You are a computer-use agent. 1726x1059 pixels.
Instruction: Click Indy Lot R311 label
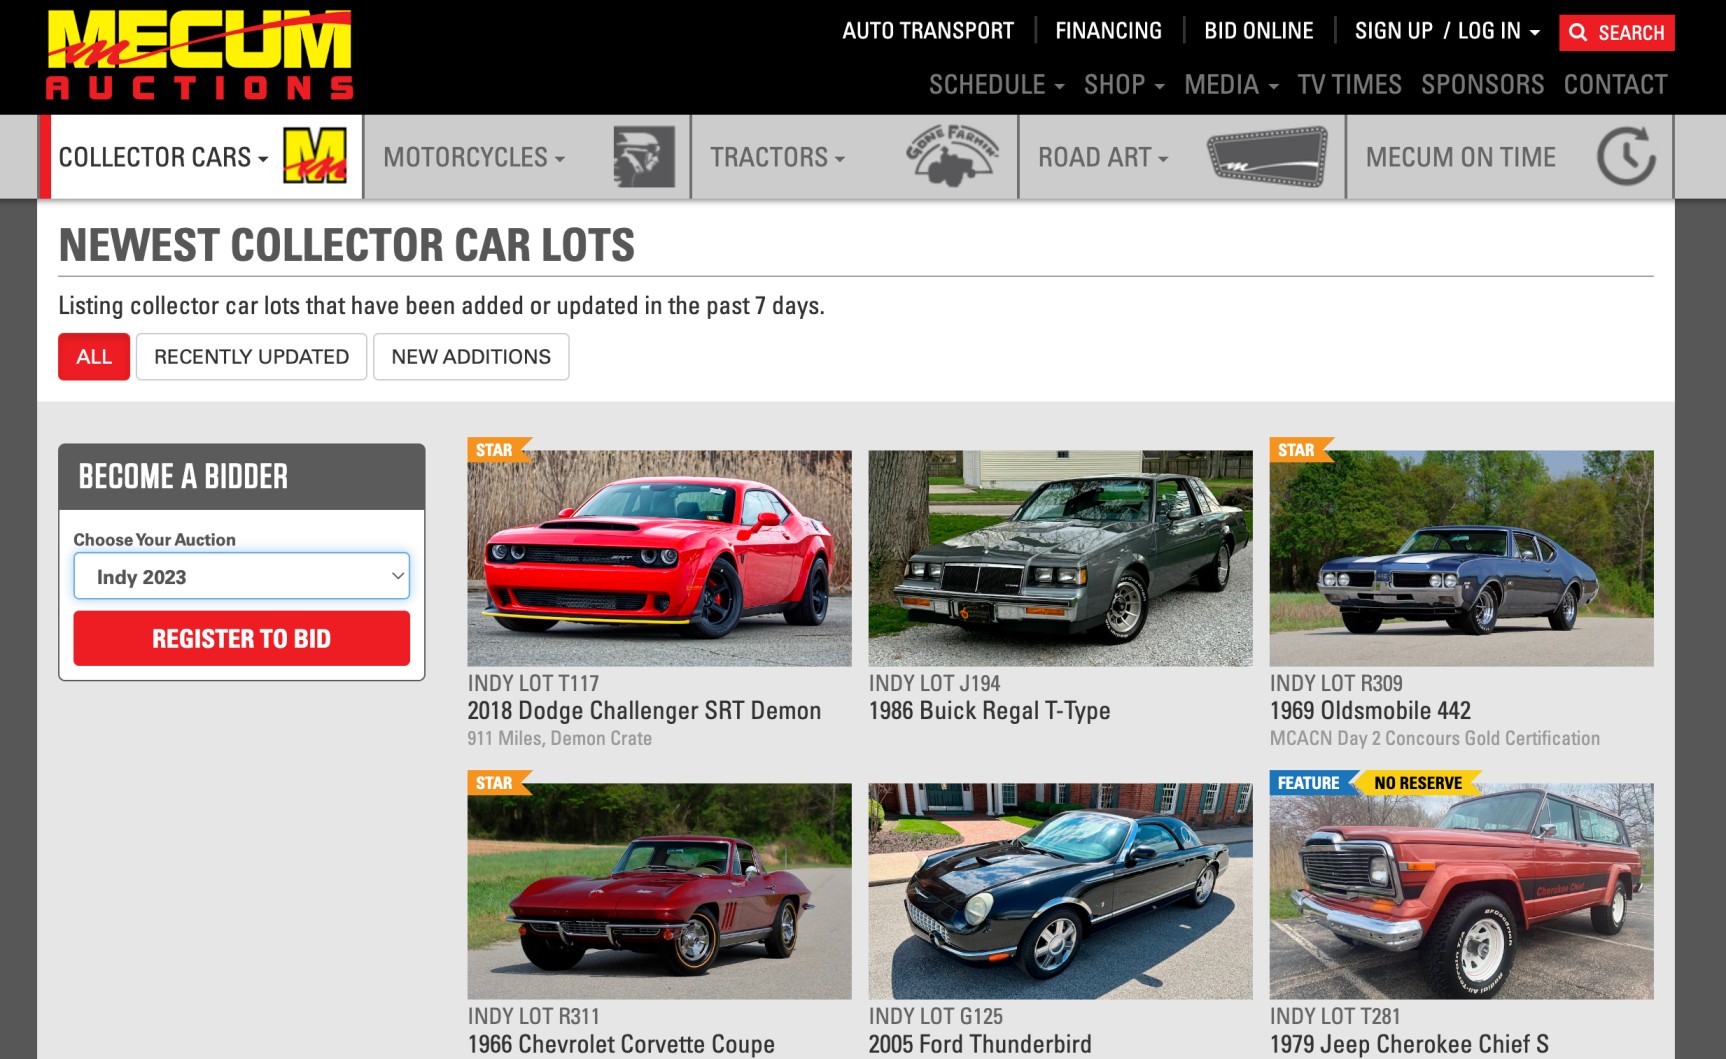pyautogui.click(x=533, y=1016)
